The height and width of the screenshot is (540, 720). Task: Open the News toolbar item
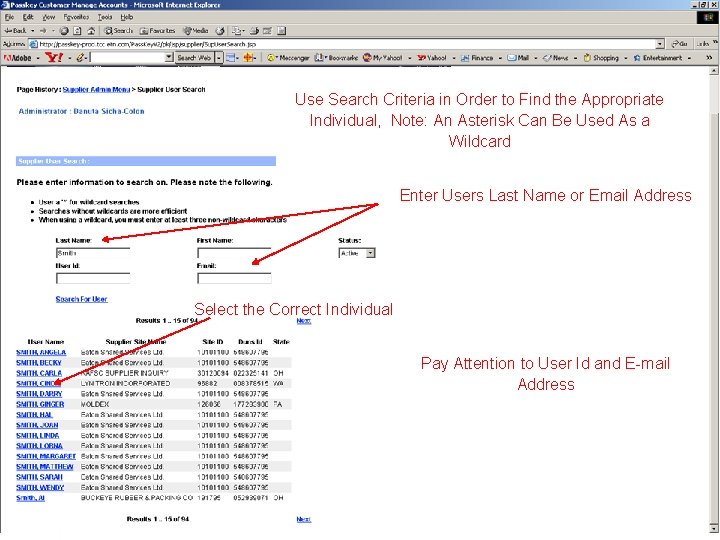click(x=556, y=58)
